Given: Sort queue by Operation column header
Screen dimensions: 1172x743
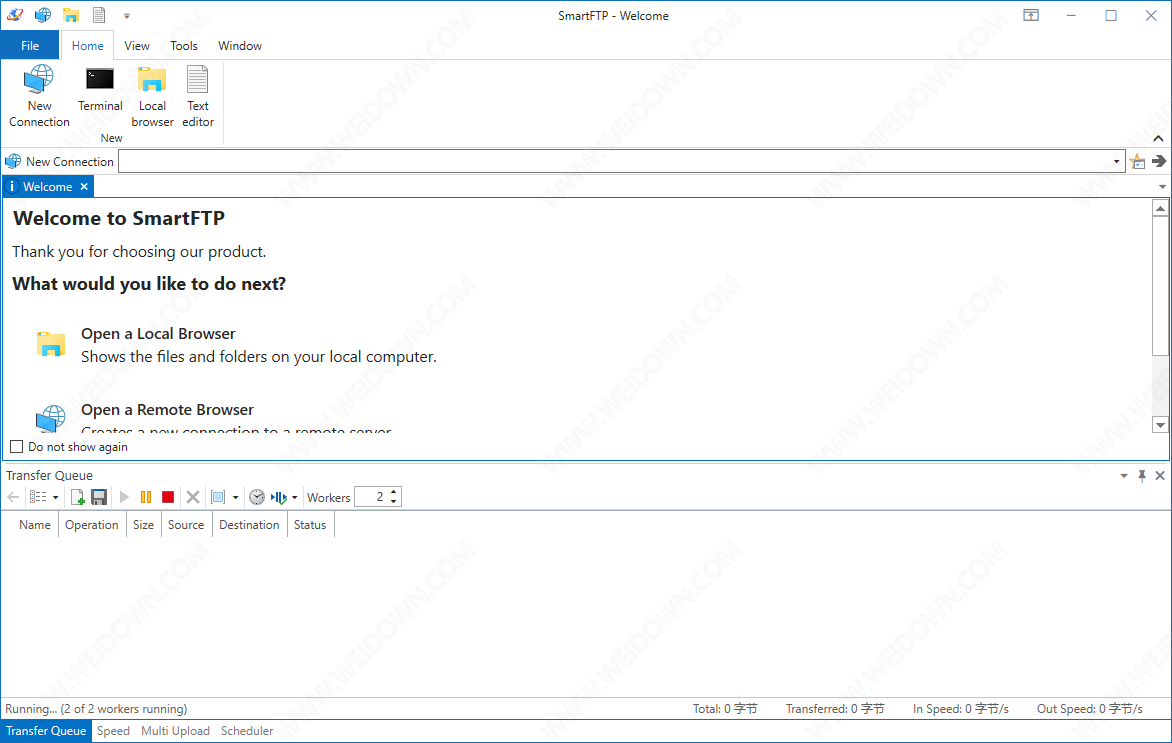Looking at the screenshot, I should 92,525.
